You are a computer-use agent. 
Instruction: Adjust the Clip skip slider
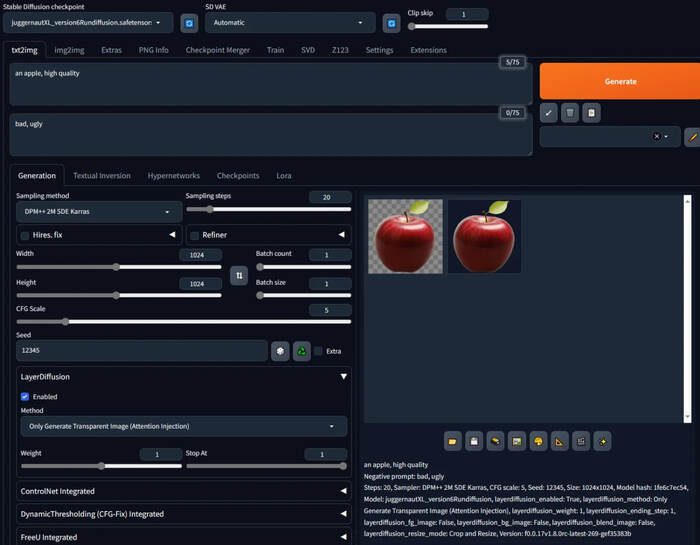coord(448,26)
